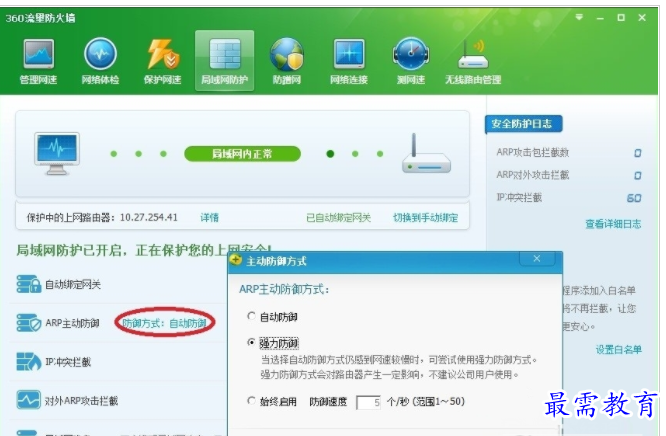Open the 测网速 speedometer icon
The height and width of the screenshot is (436, 666).
point(411,60)
